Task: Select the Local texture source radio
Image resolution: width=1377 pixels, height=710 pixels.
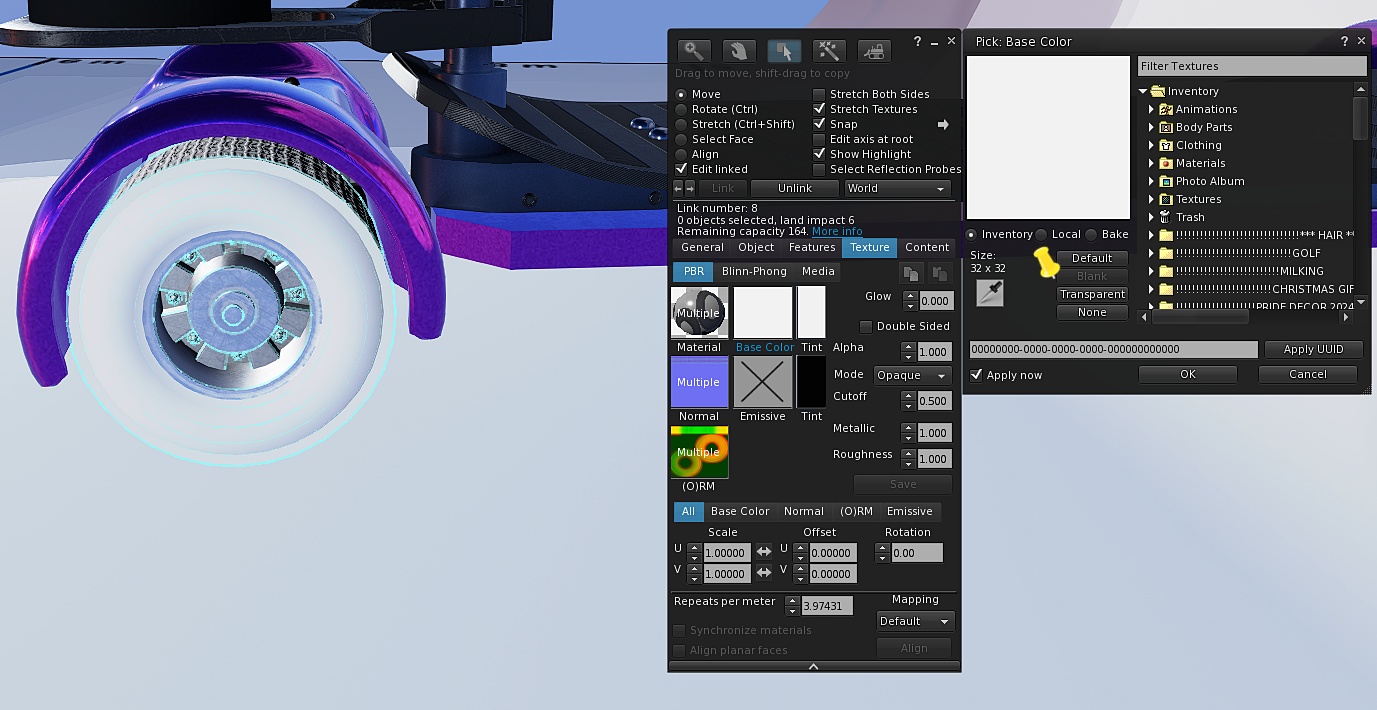Action: click(x=1042, y=235)
